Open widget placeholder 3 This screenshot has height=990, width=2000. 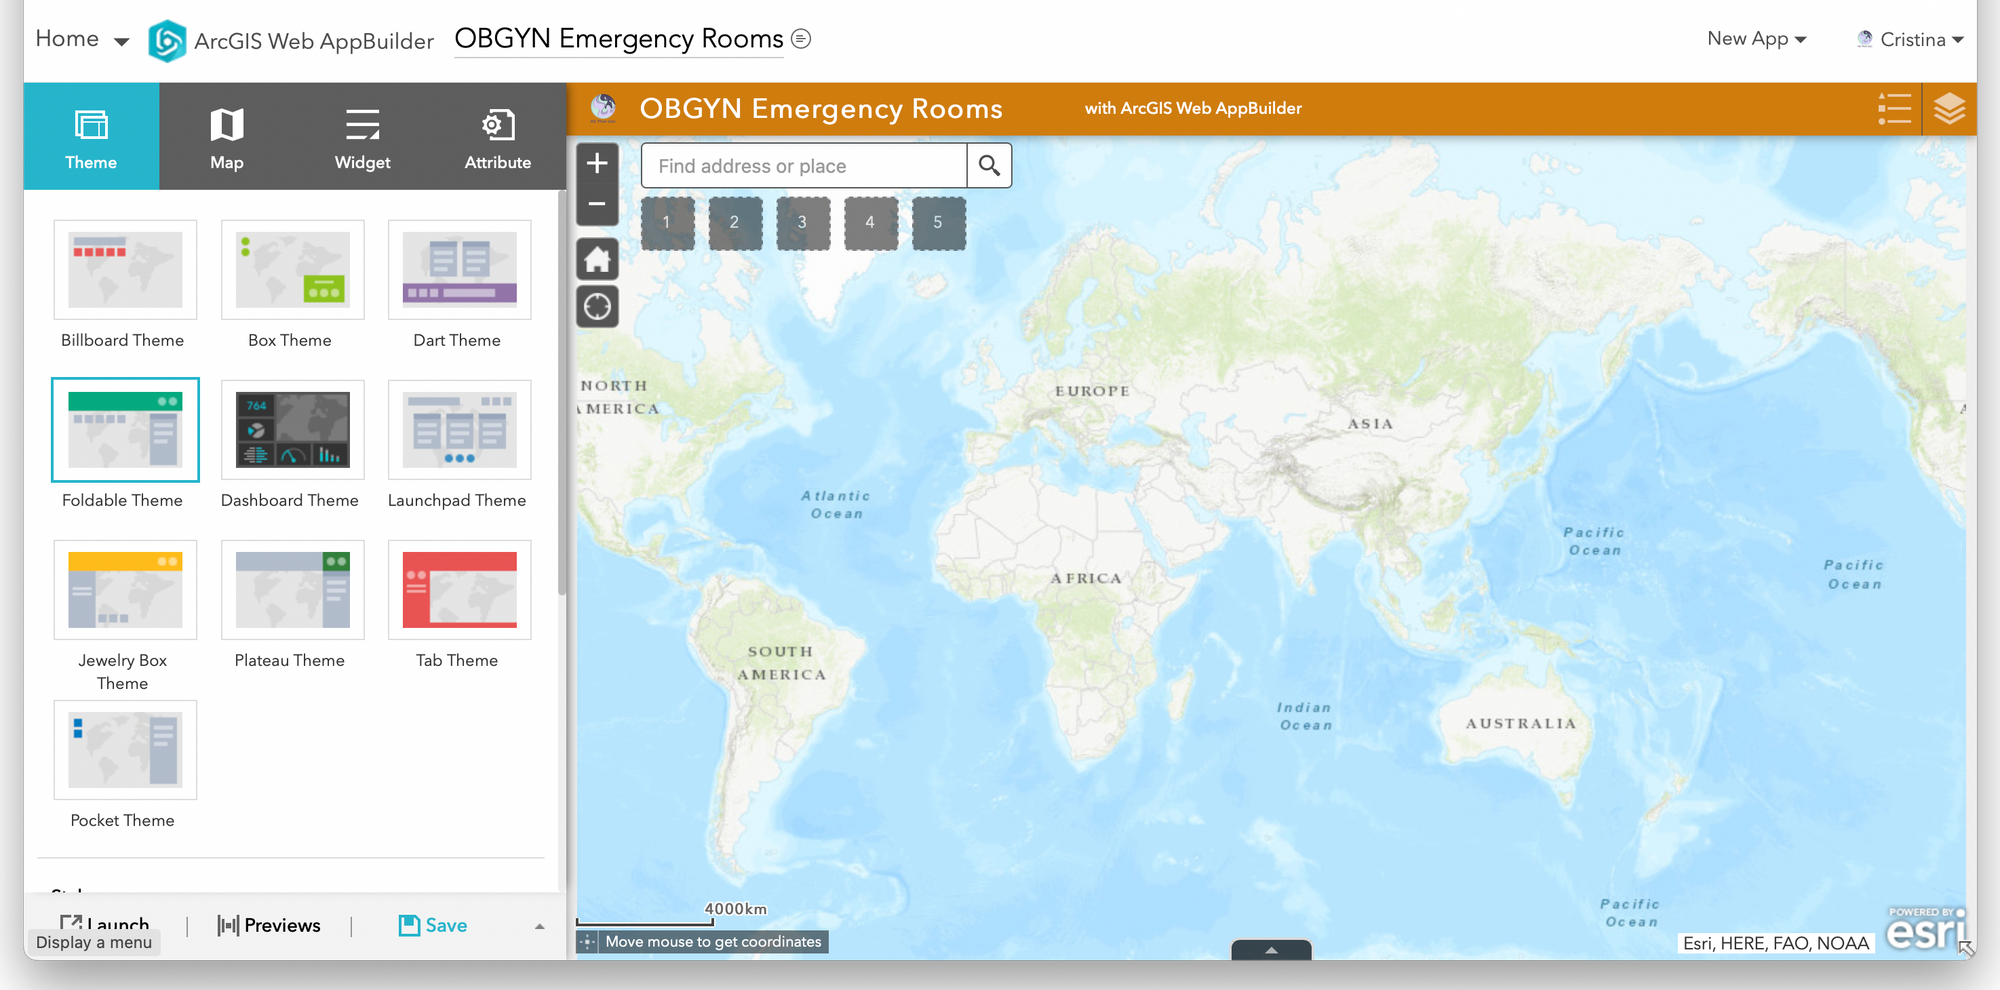(x=803, y=223)
